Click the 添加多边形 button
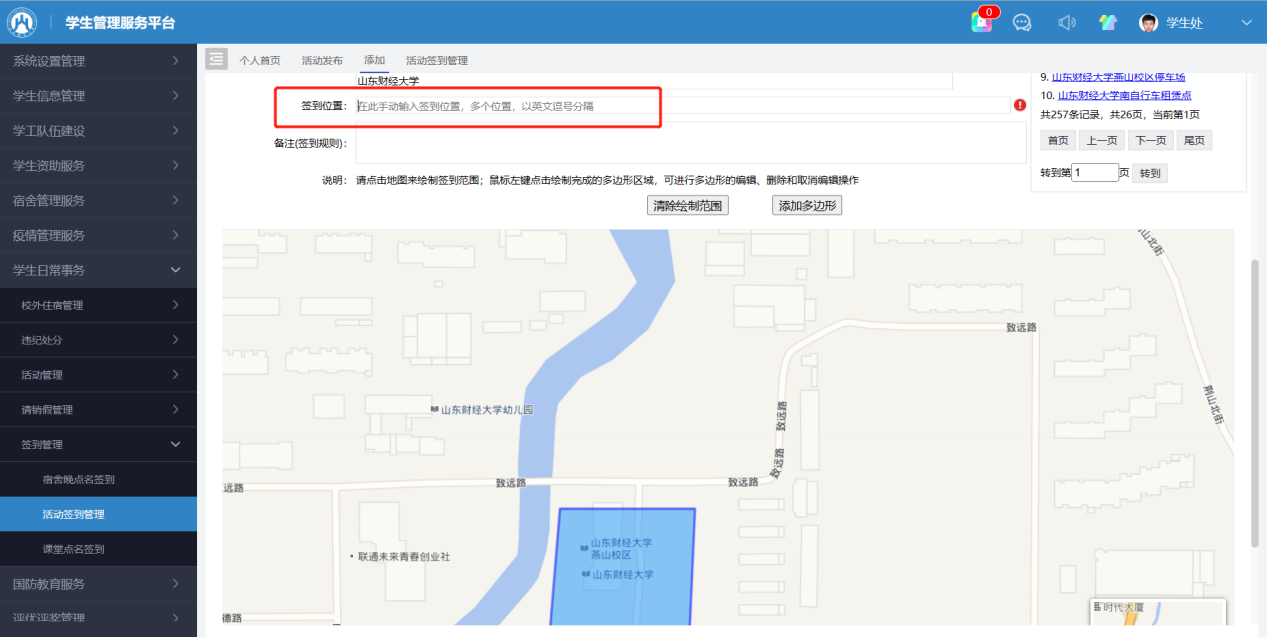 807,206
